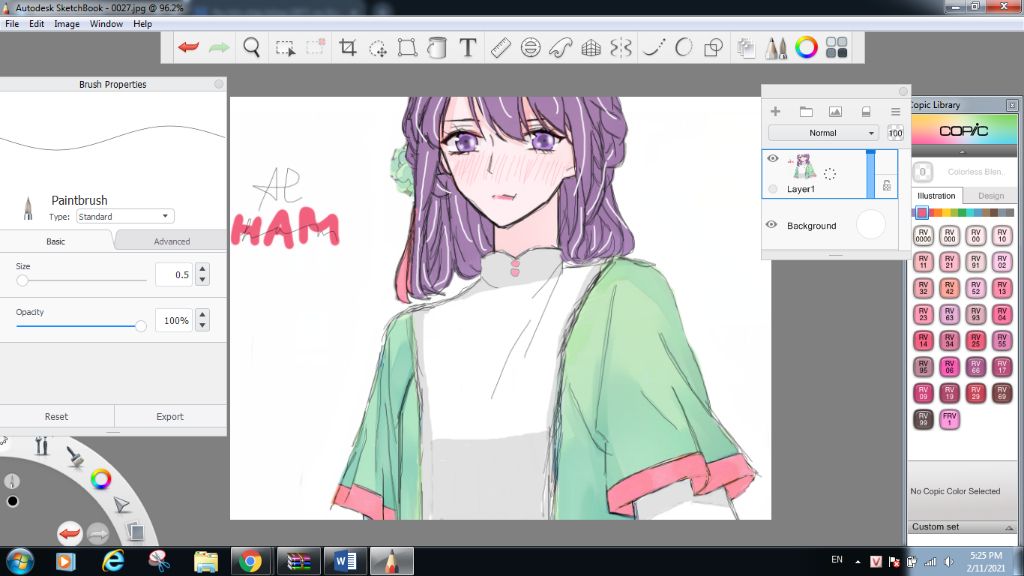The height and width of the screenshot is (576, 1024).
Task: Pick the FRV1 Copic color swatch
Action: [x=950, y=419]
